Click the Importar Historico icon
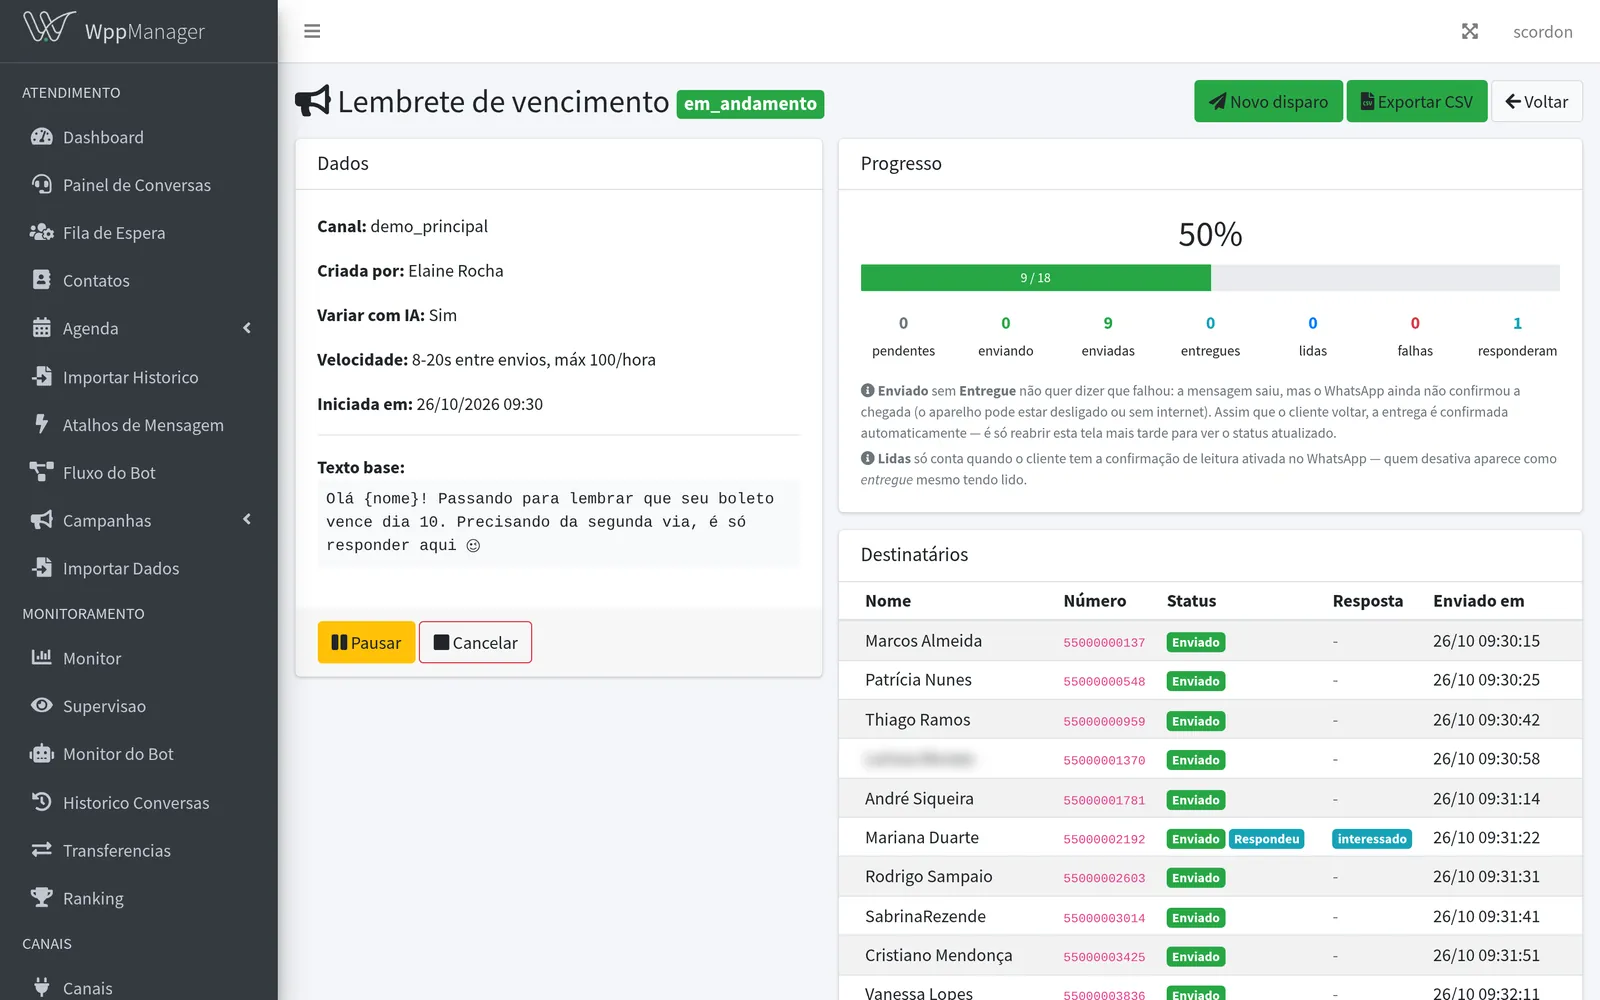 pyautogui.click(x=41, y=376)
